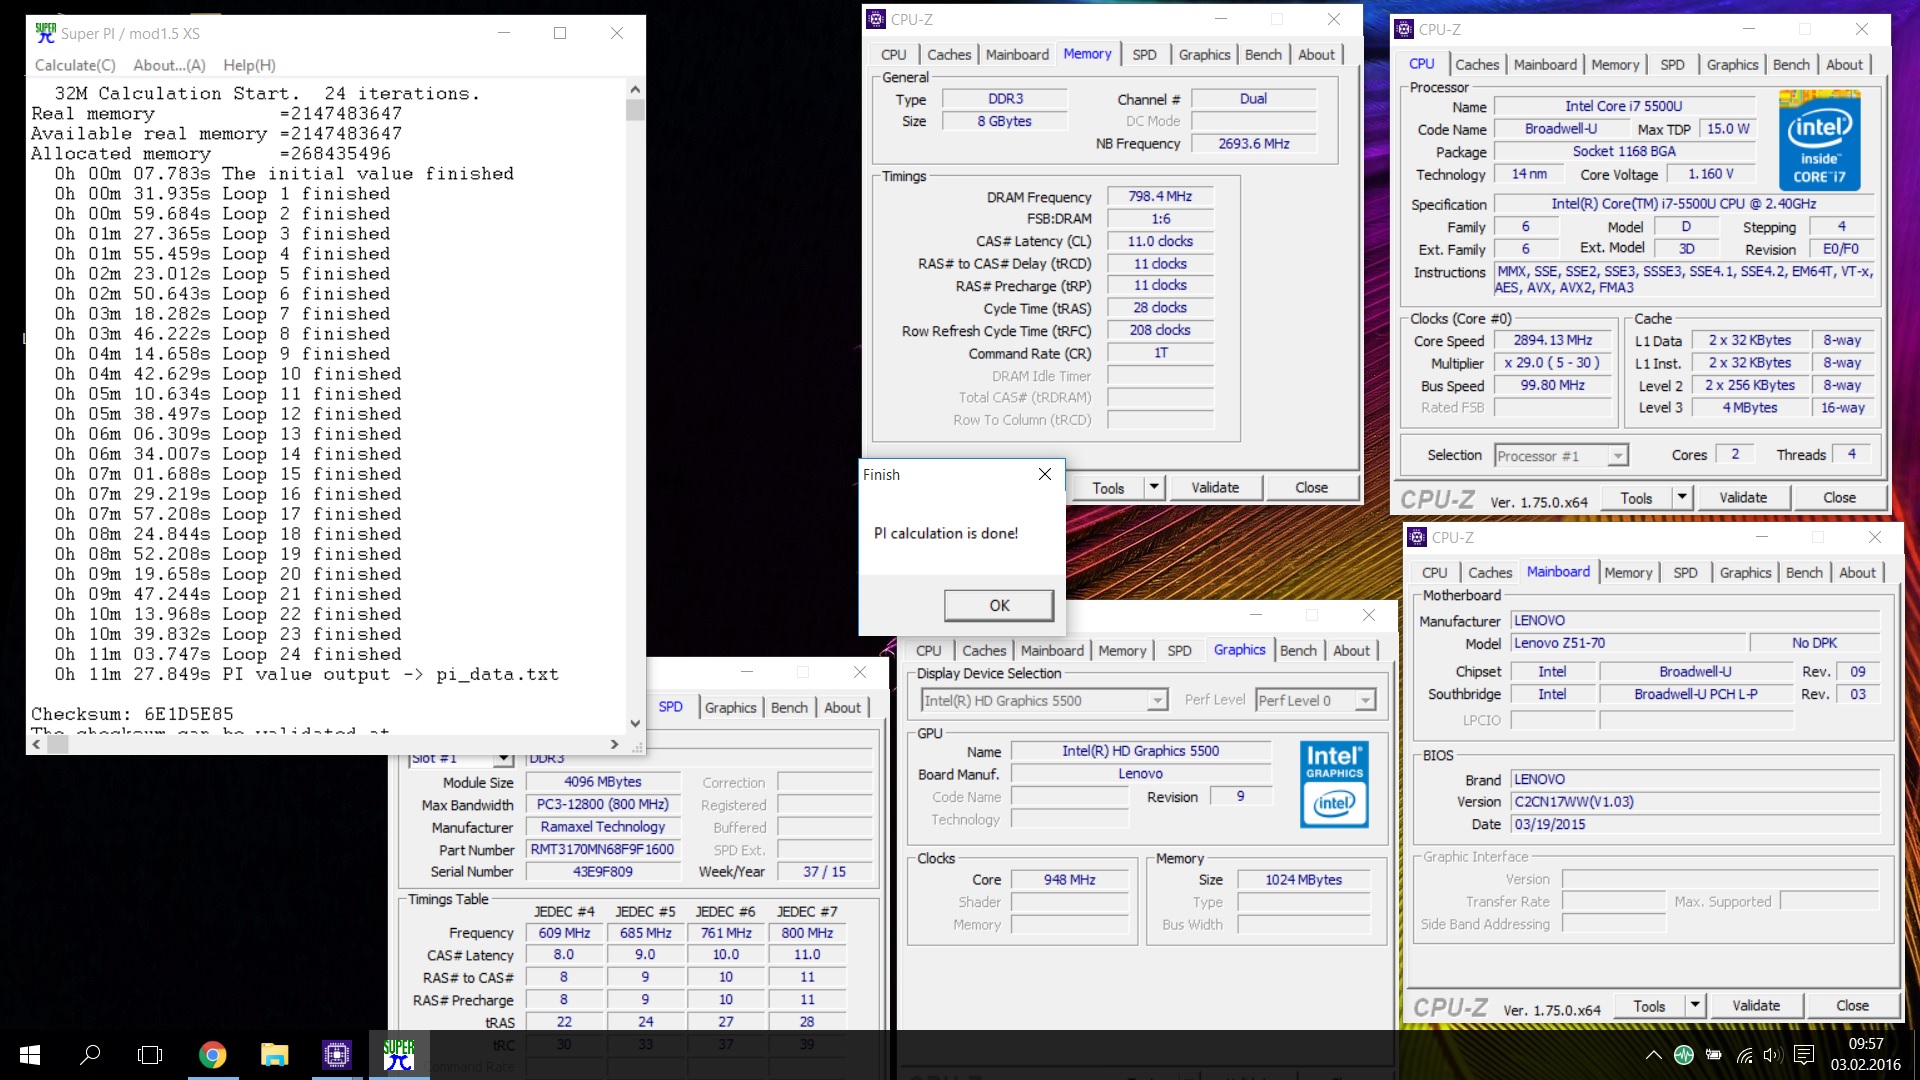Click BIOS version C2CN17WW field

[1695, 802]
